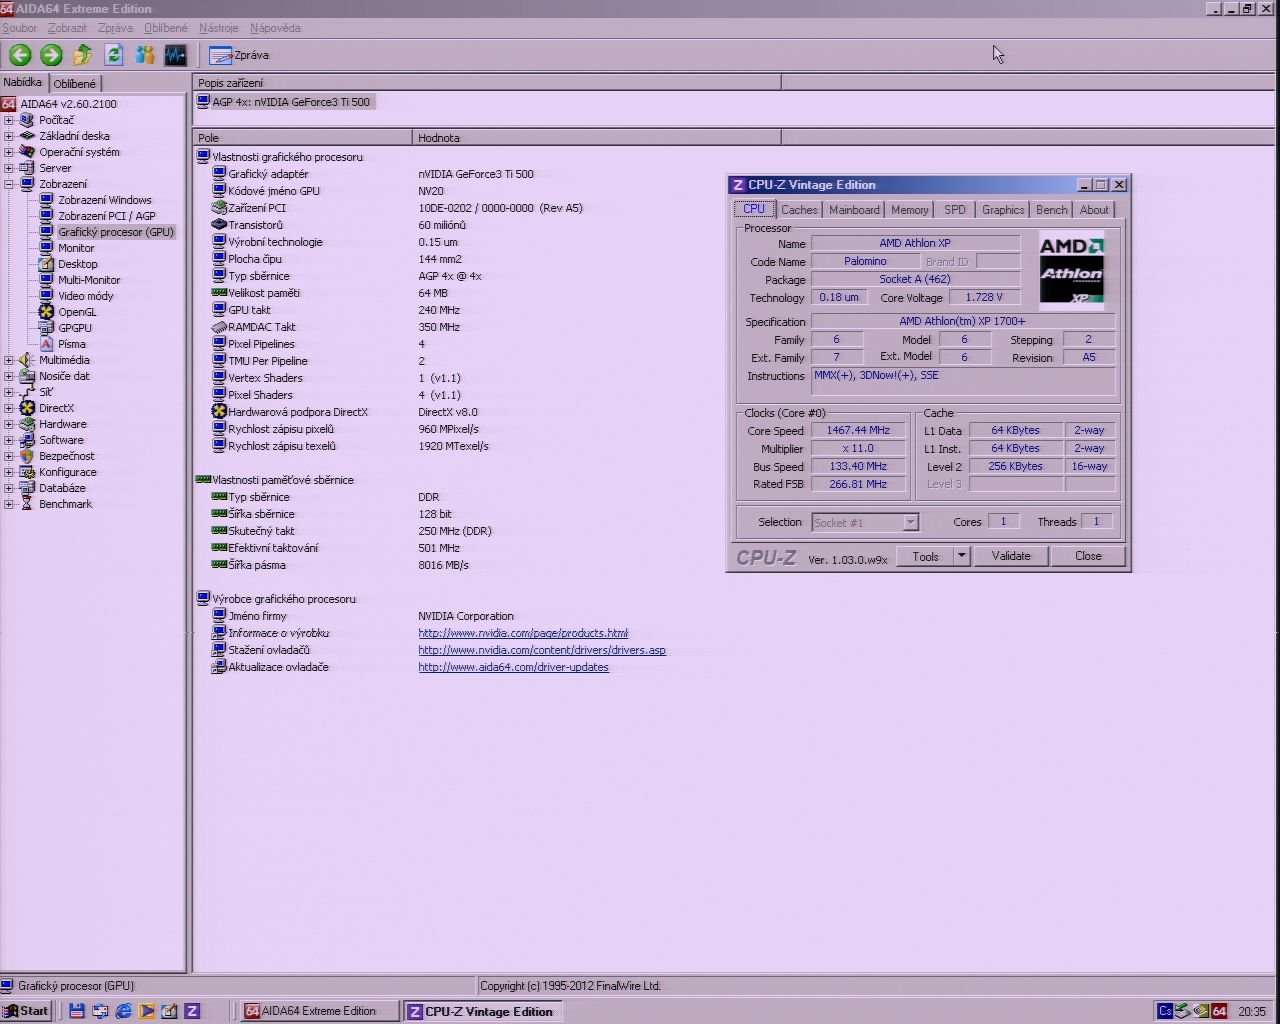
Task: Refresh the AIDA64 page with refresh icon
Action: 114,55
